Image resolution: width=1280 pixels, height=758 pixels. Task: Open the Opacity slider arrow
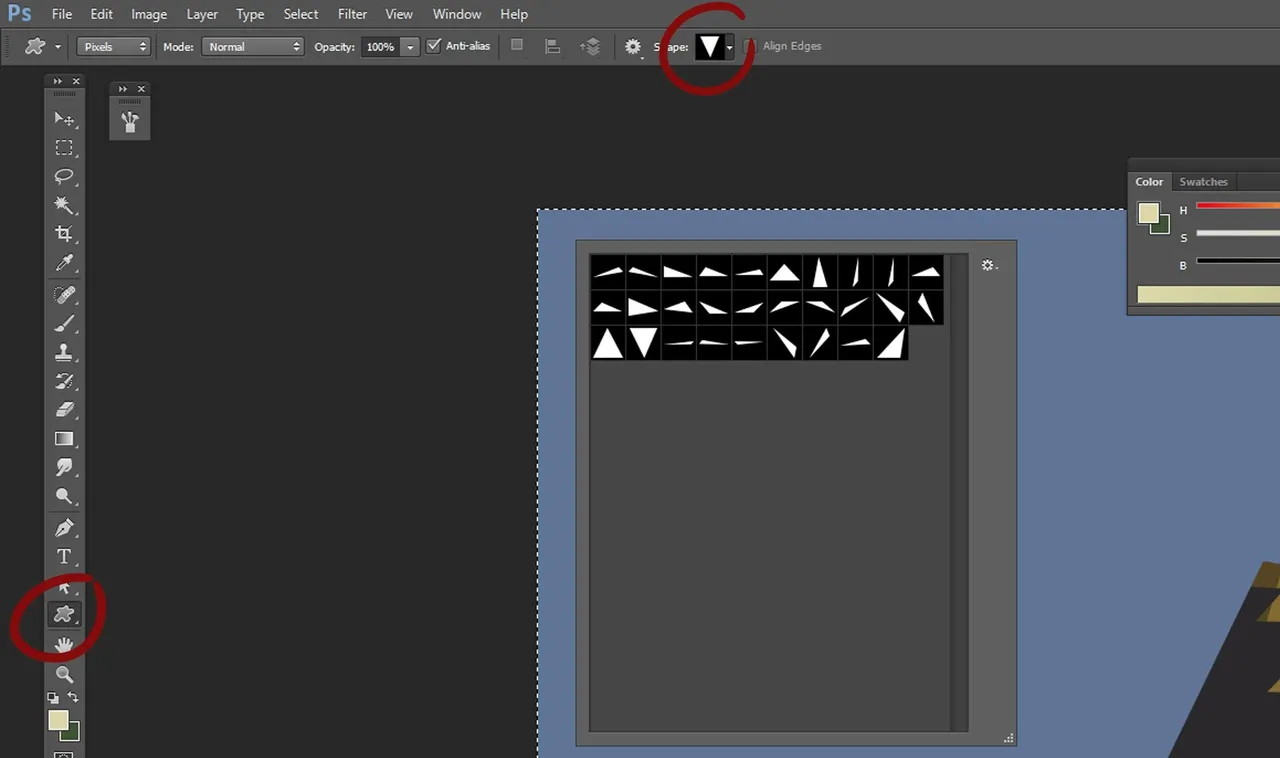[410, 47]
